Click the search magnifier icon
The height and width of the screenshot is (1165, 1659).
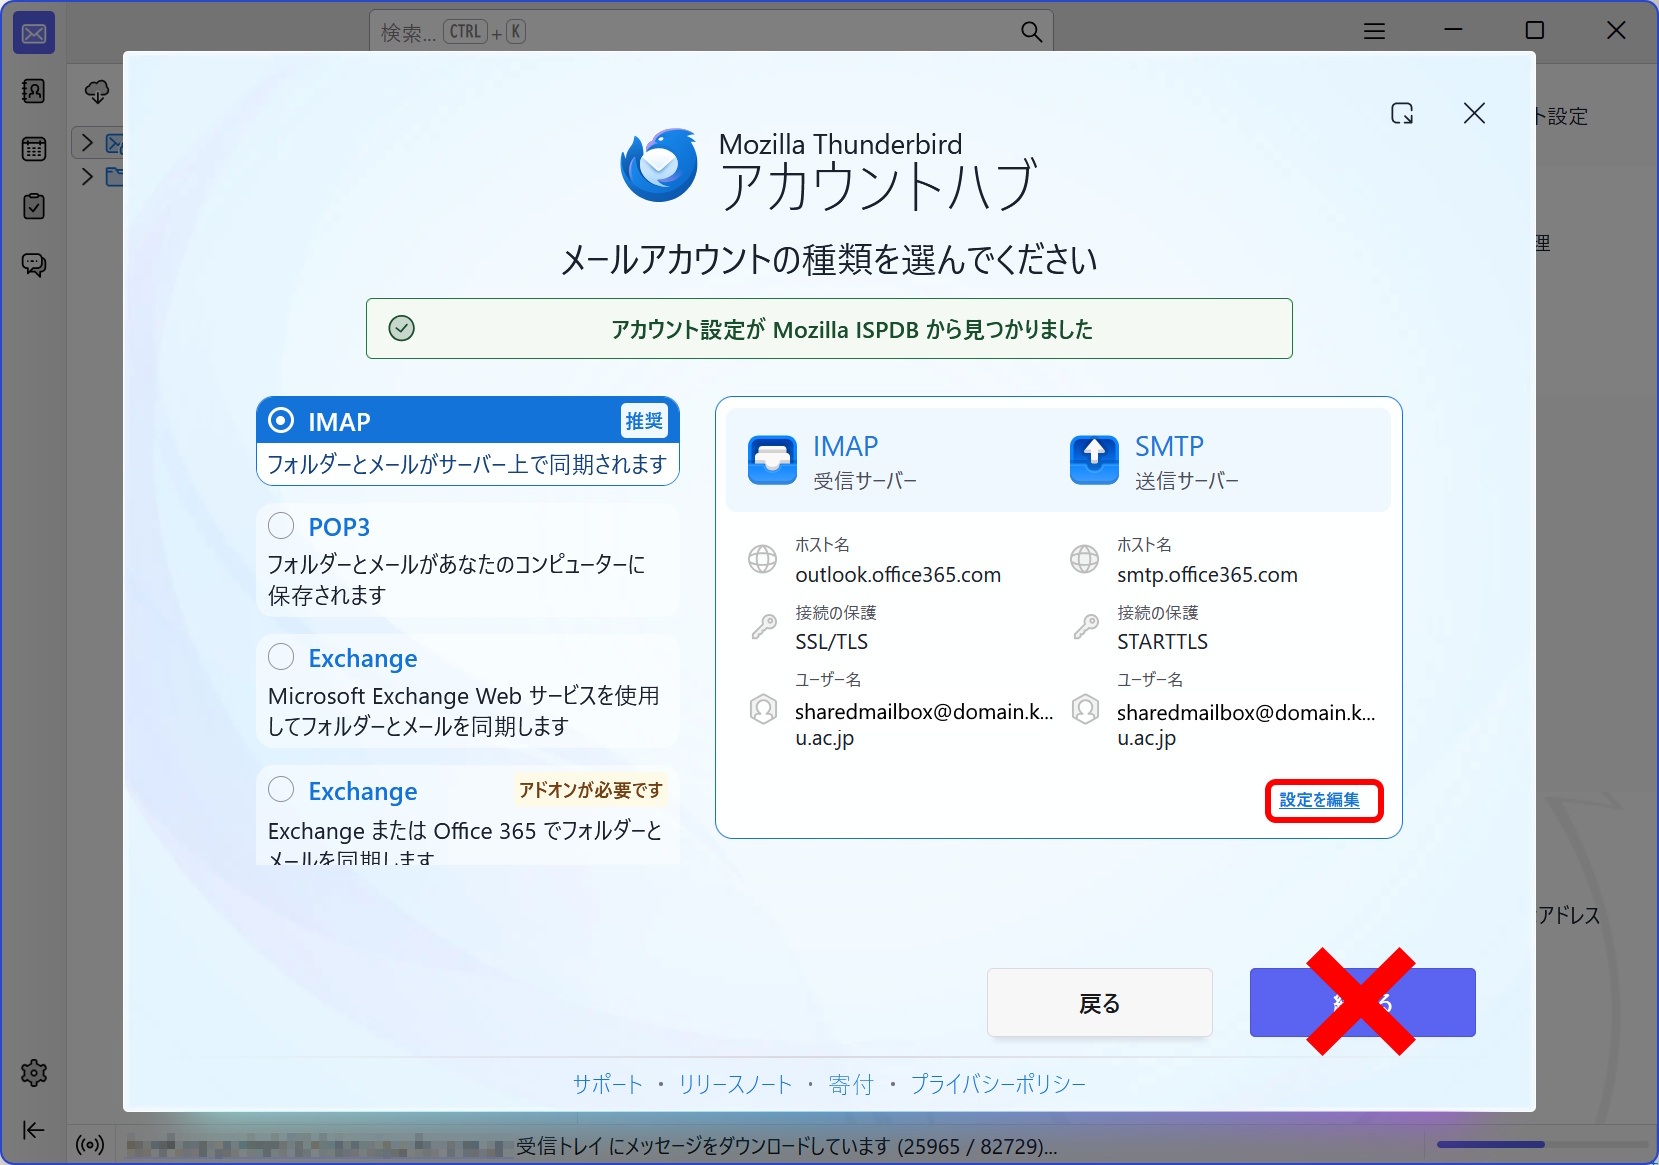pyautogui.click(x=1031, y=32)
